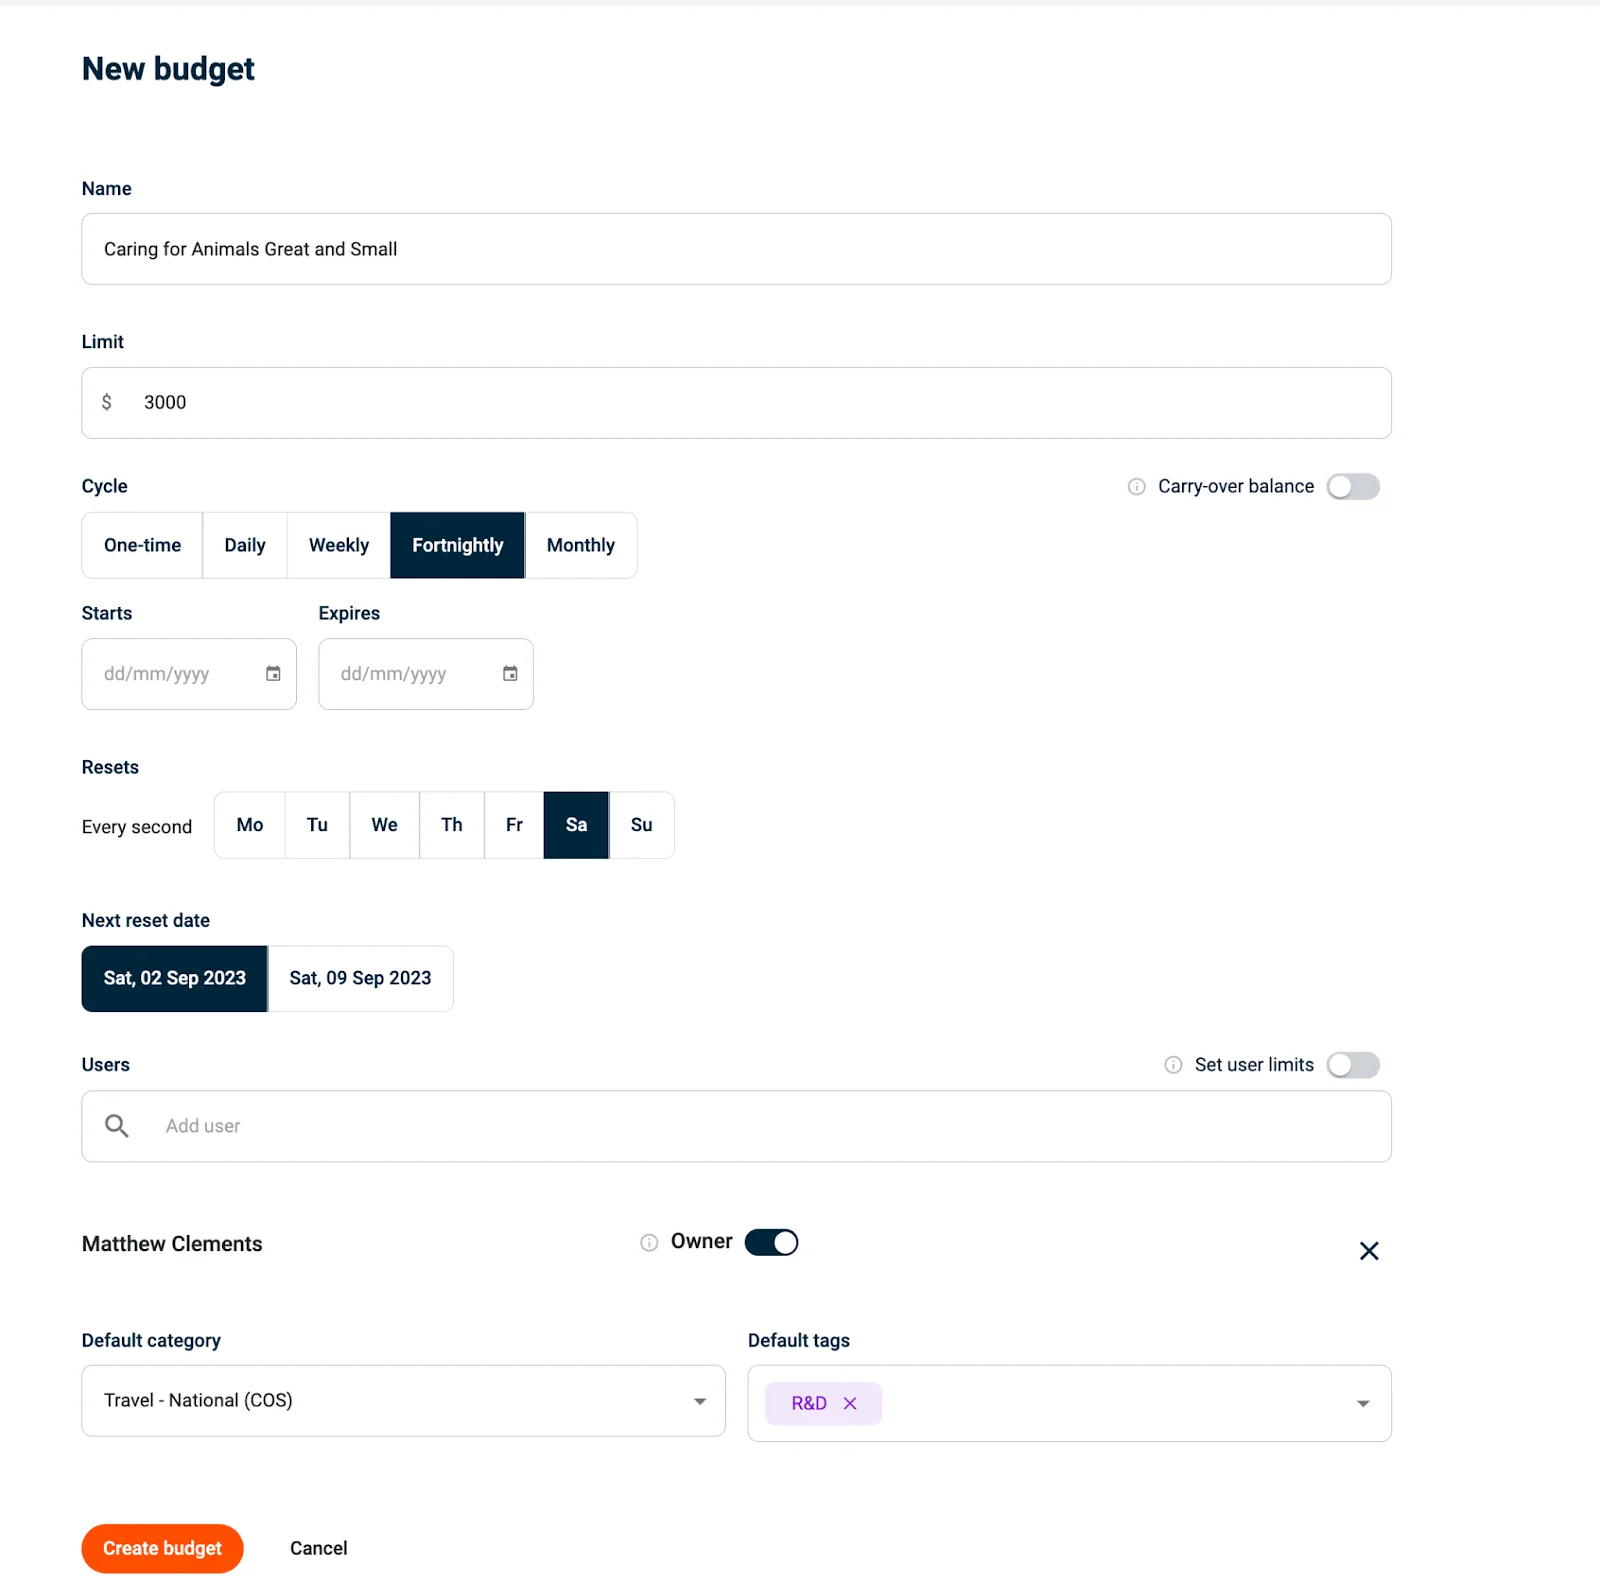Enable the Carry-over balance toggle
Image resolution: width=1600 pixels, height=1591 pixels.
tap(1353, 486)
